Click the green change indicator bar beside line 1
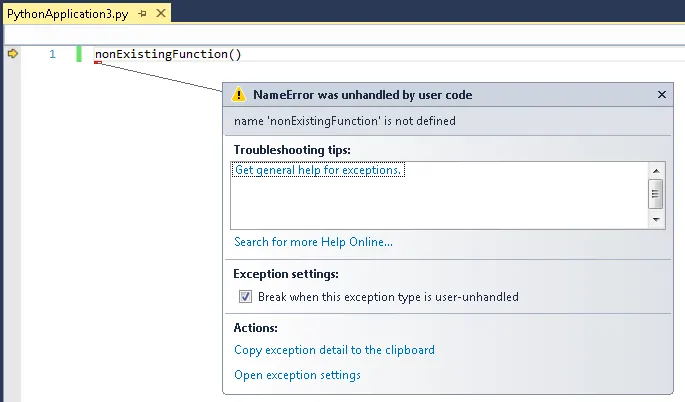This screenshot has width=685, height=402. pos(79,54)
